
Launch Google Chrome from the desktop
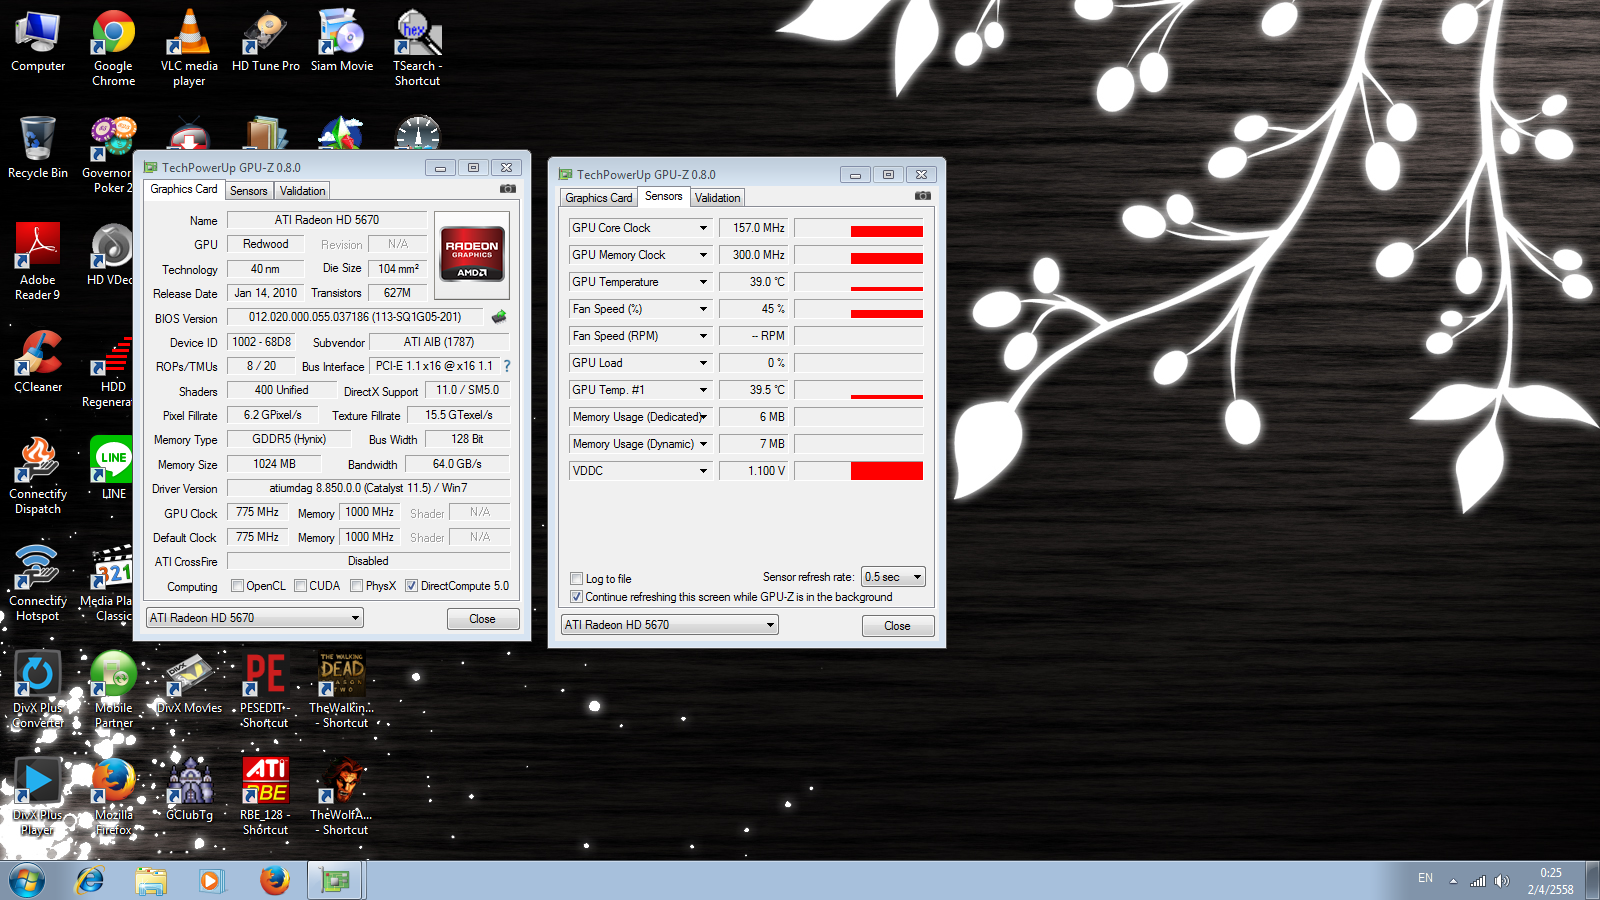pos(113,48)
